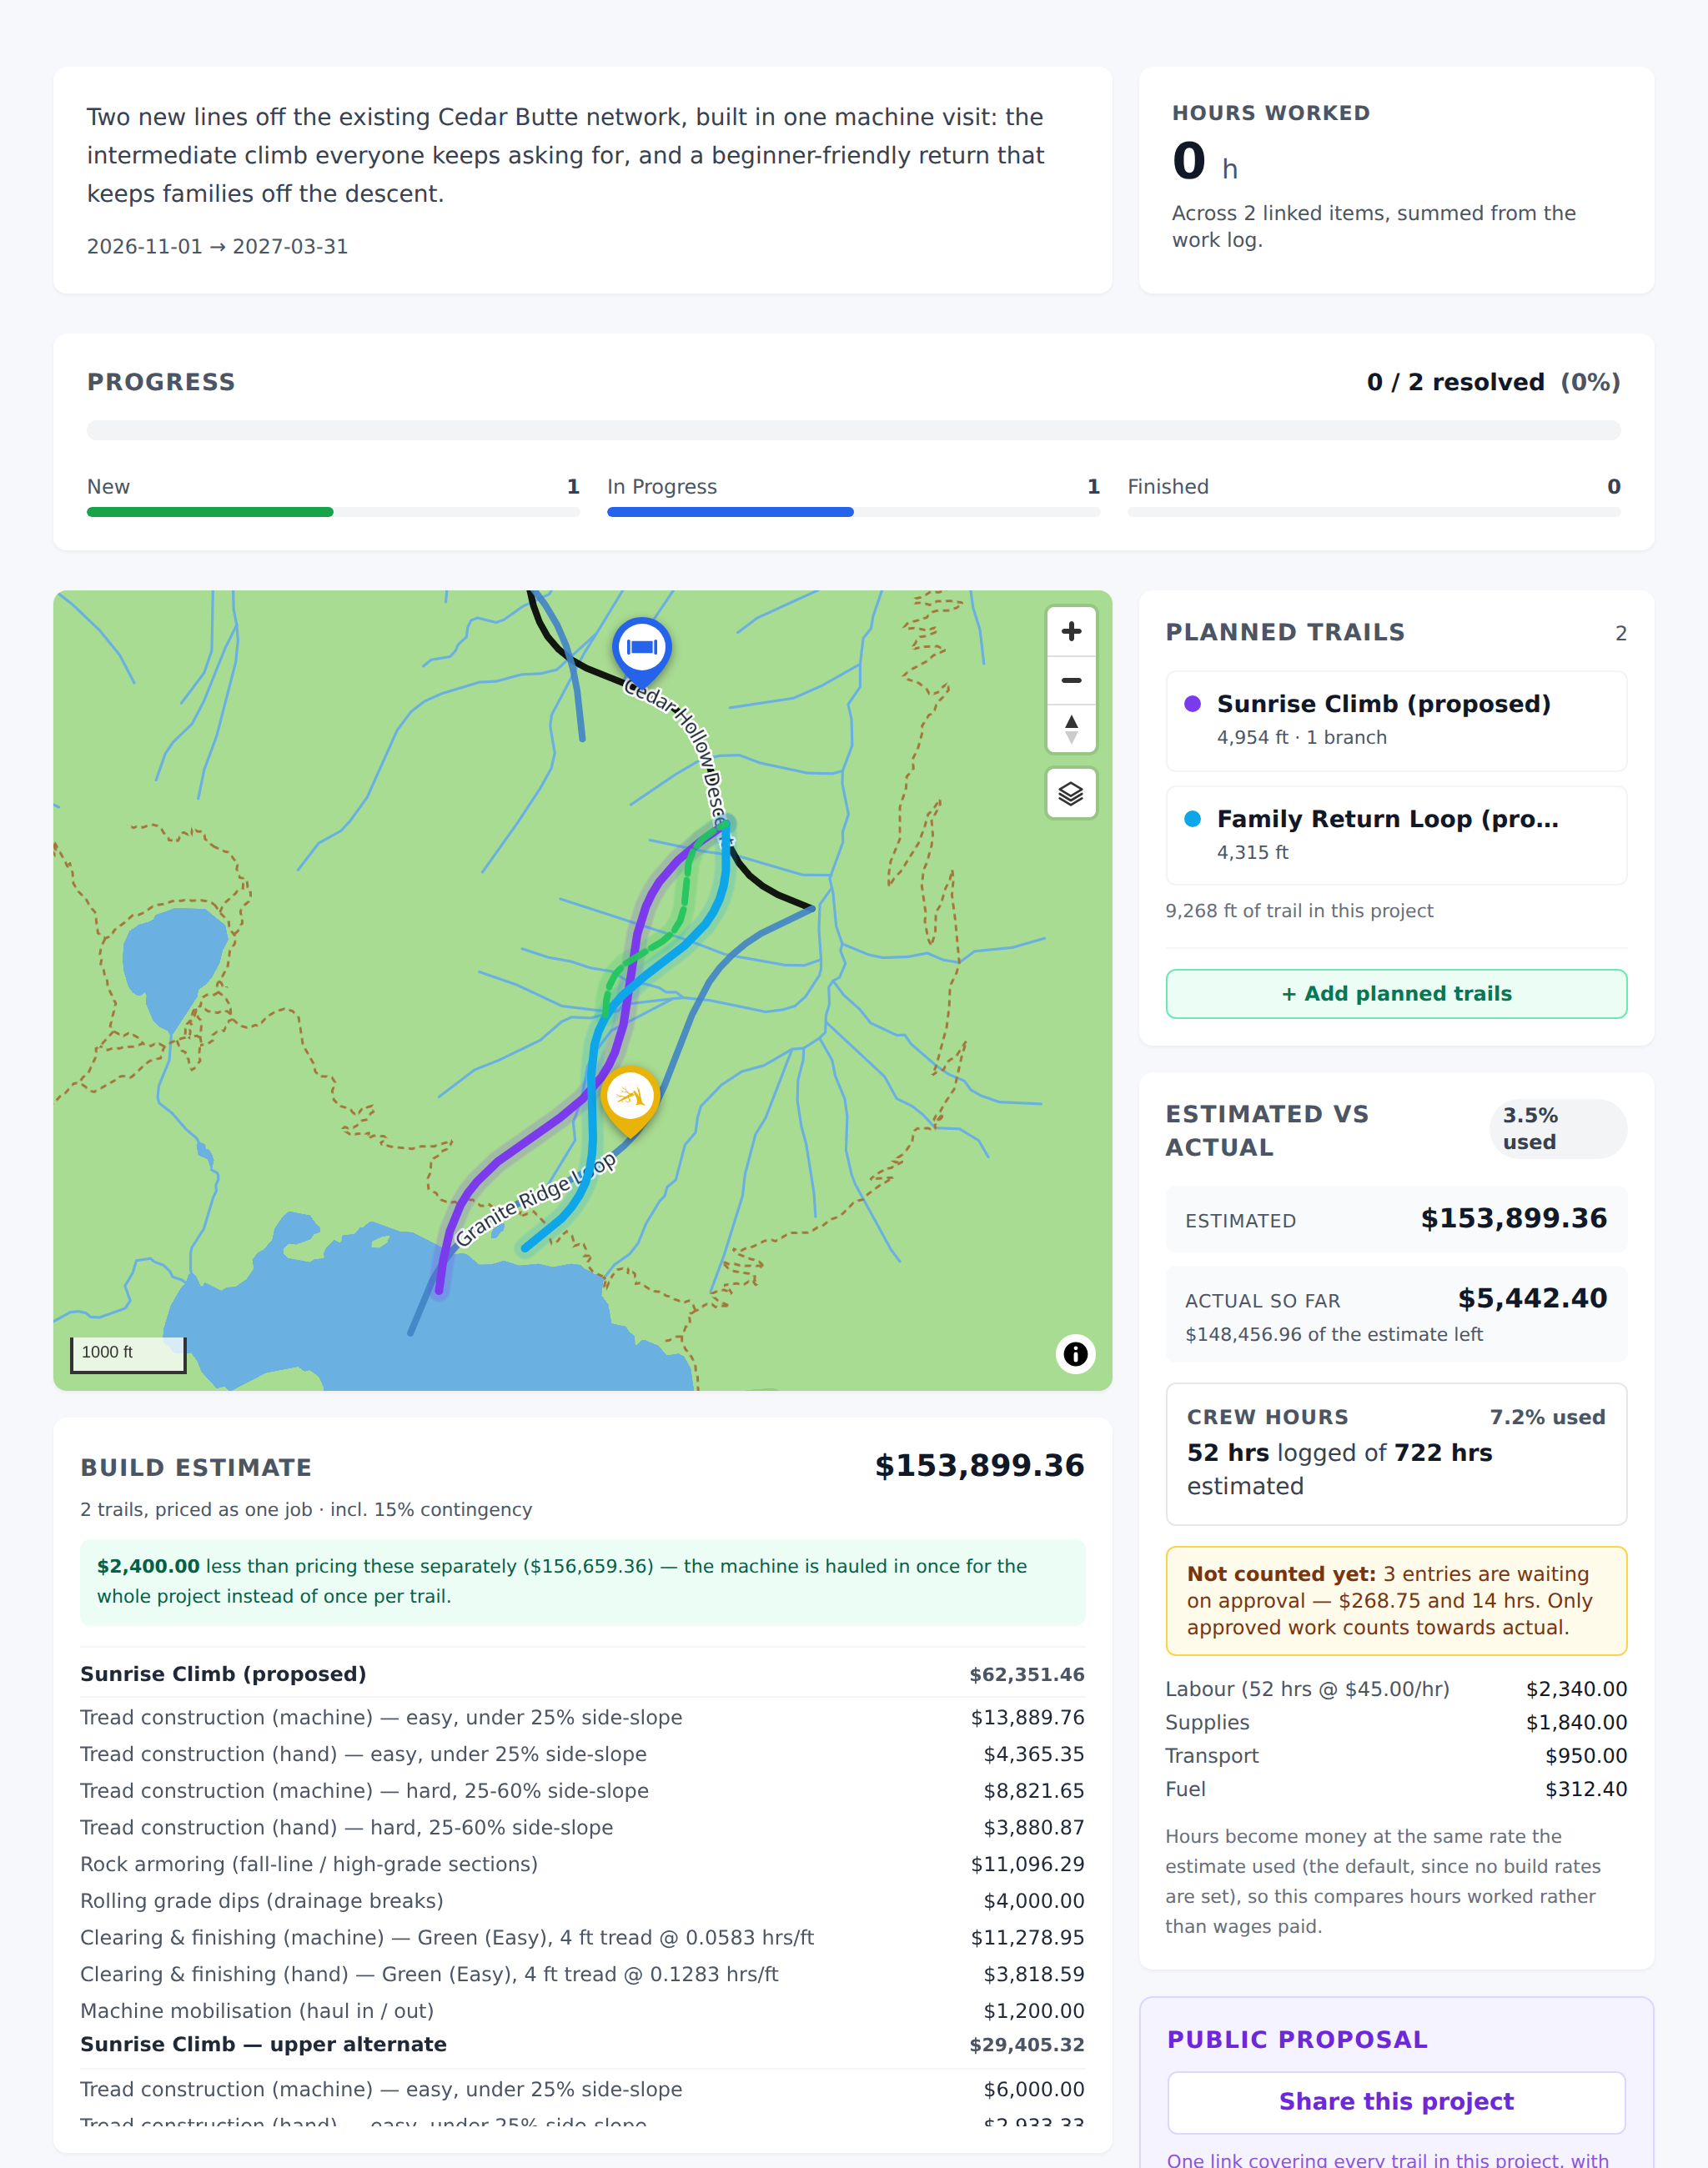Click the BUILD ESTIMATE total $153,899.36

[x=979, y=1466]
